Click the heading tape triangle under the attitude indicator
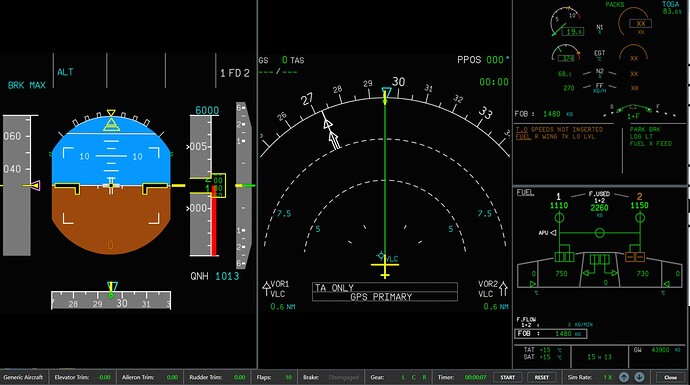 tap(112, 286)
